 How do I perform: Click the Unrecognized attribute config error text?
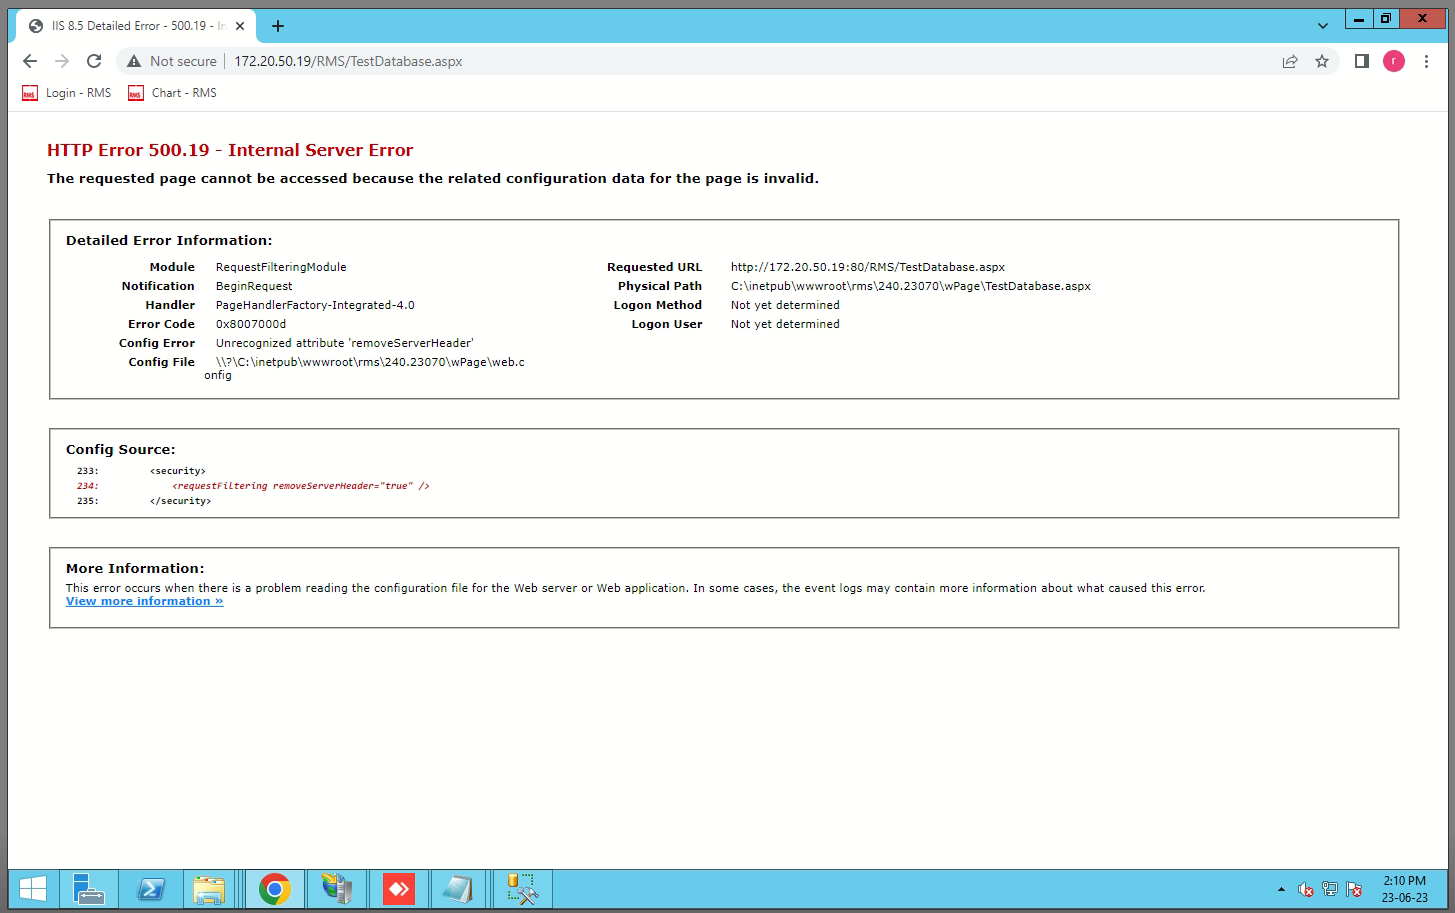pyautogui.click(x=345, y=343)
